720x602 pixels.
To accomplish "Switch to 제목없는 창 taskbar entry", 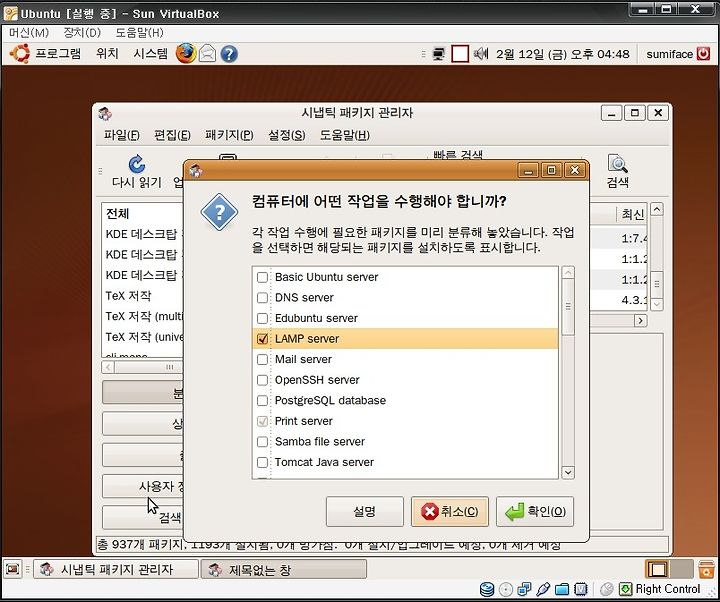I will coord(284,569).
